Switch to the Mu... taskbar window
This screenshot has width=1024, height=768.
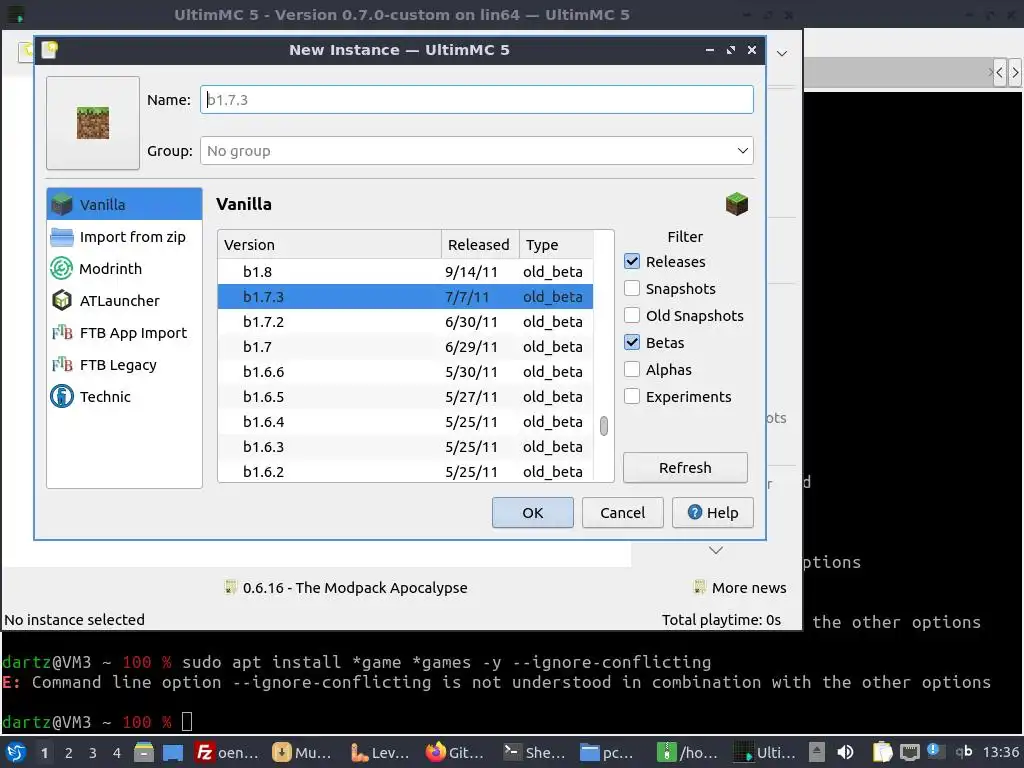[302, 752]
